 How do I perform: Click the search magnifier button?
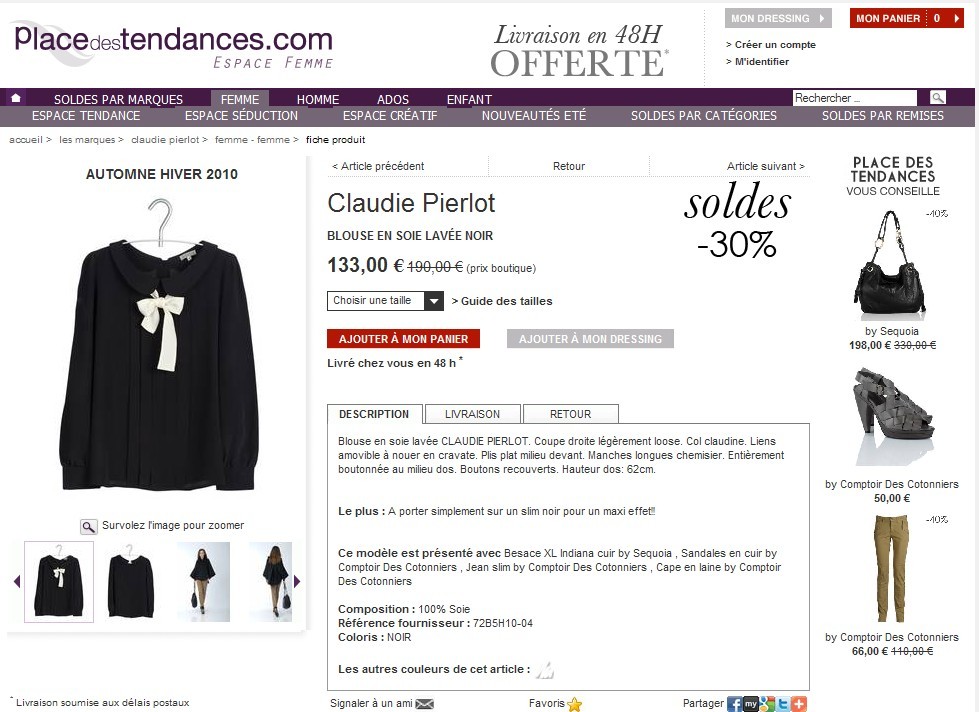(x=937, y=97)
